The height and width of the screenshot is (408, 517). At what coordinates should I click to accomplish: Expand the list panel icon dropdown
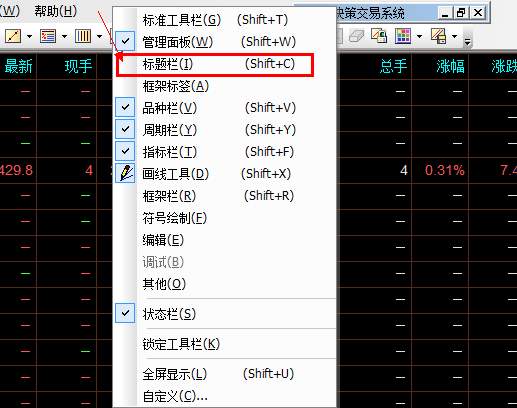click(64, 36)
